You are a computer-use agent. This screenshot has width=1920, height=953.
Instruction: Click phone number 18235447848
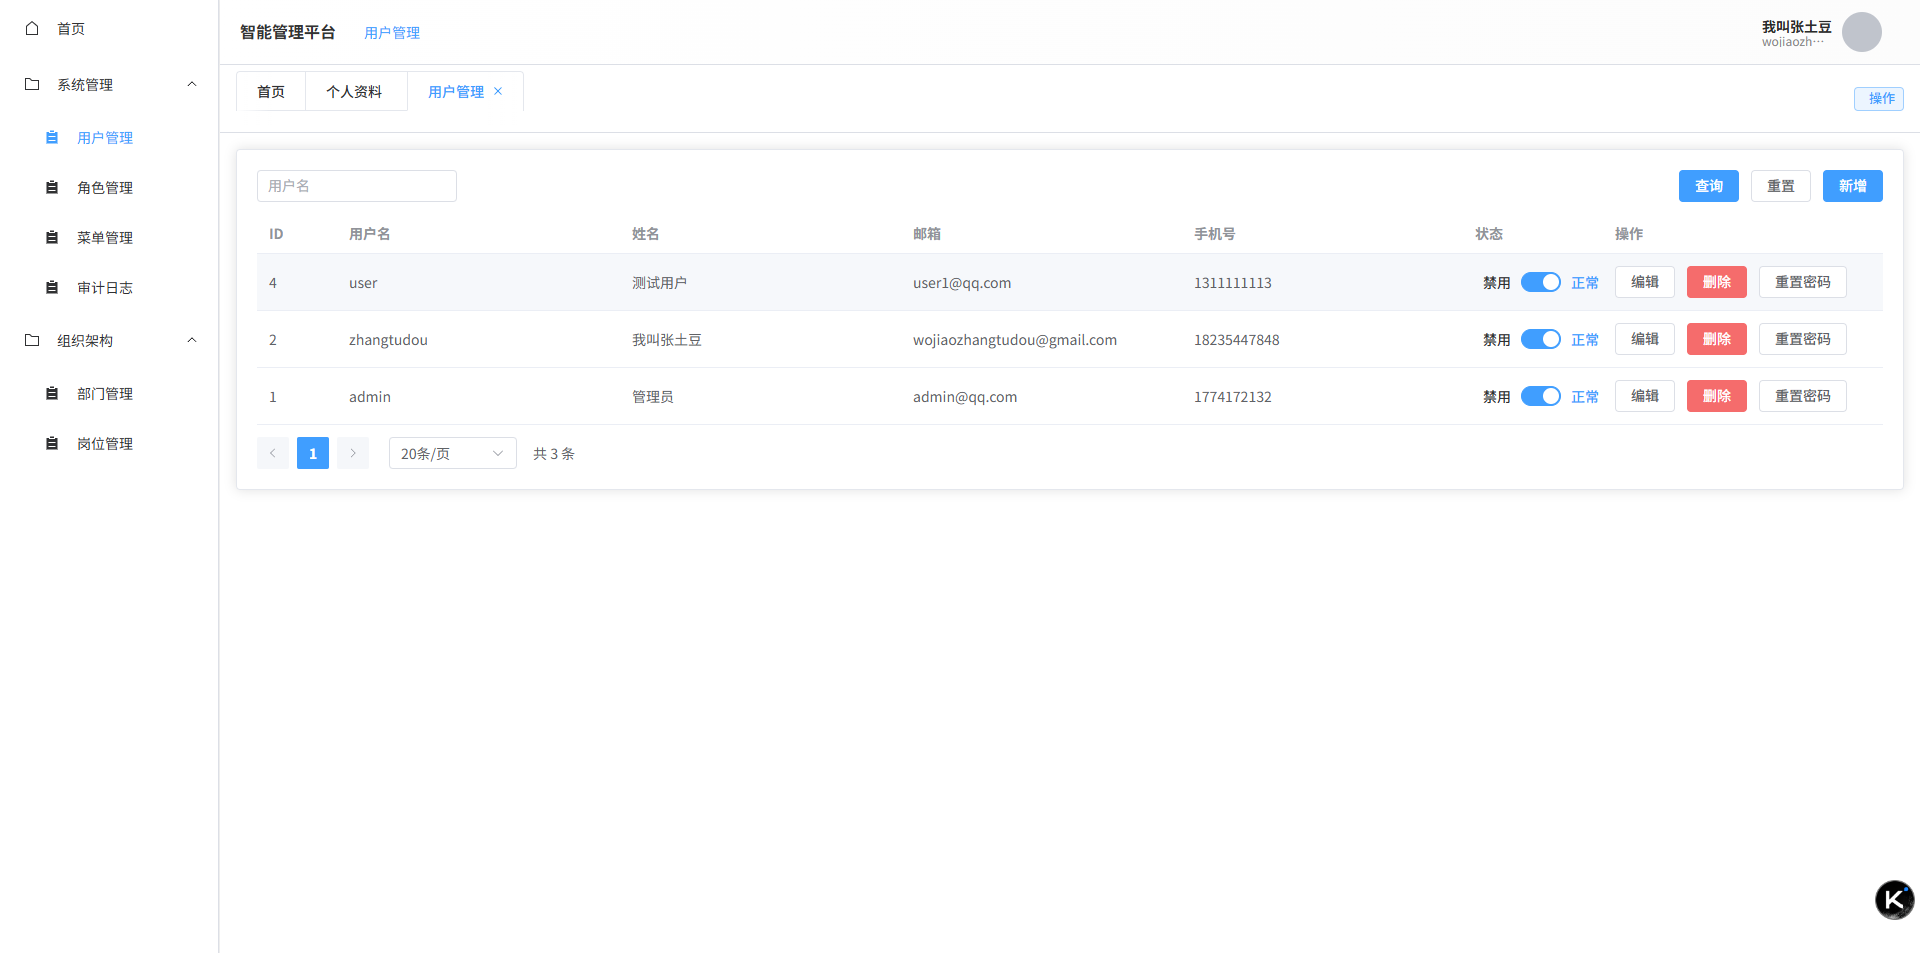click(x=1237, y=340)
